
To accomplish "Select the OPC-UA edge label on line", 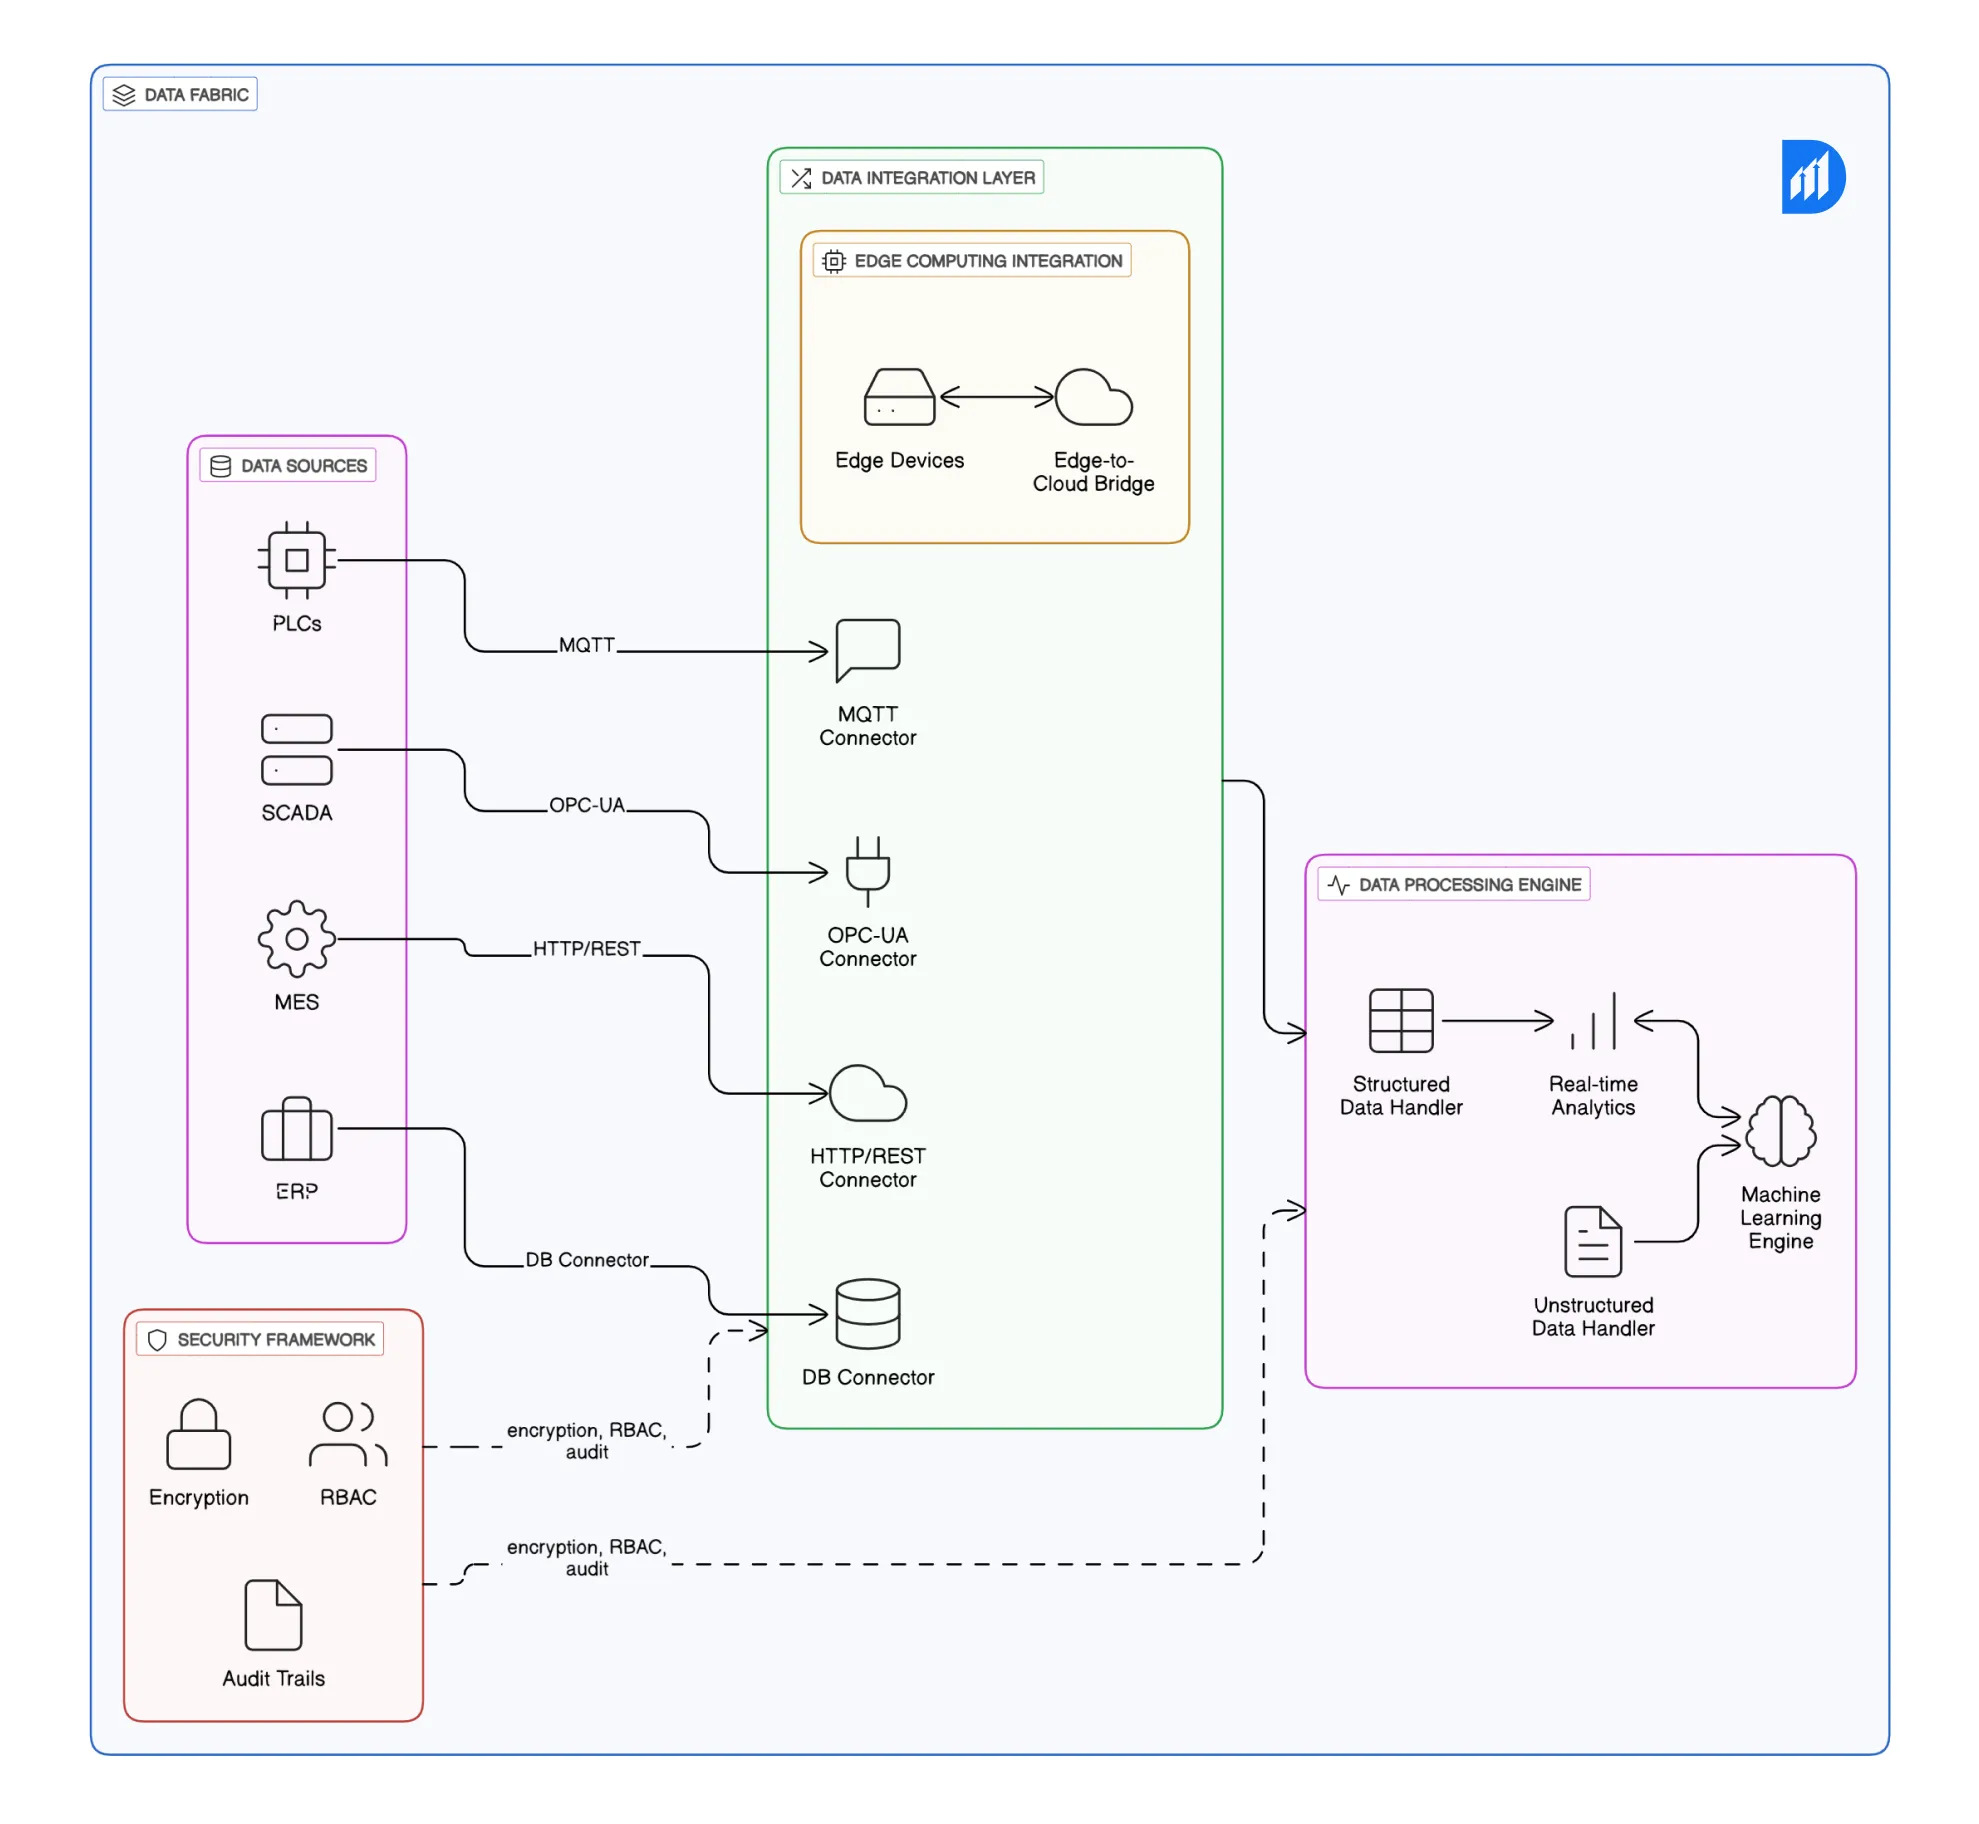I will click(x=586, y=804).
